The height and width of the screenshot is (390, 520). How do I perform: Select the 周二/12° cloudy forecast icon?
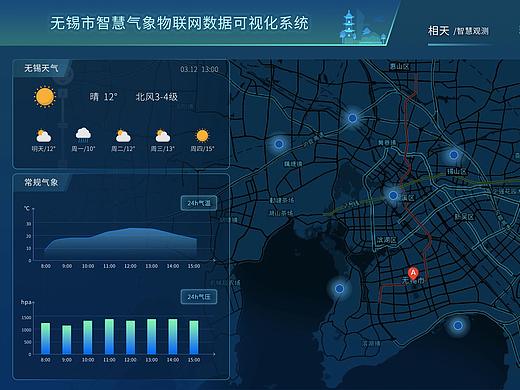point(123,136)
